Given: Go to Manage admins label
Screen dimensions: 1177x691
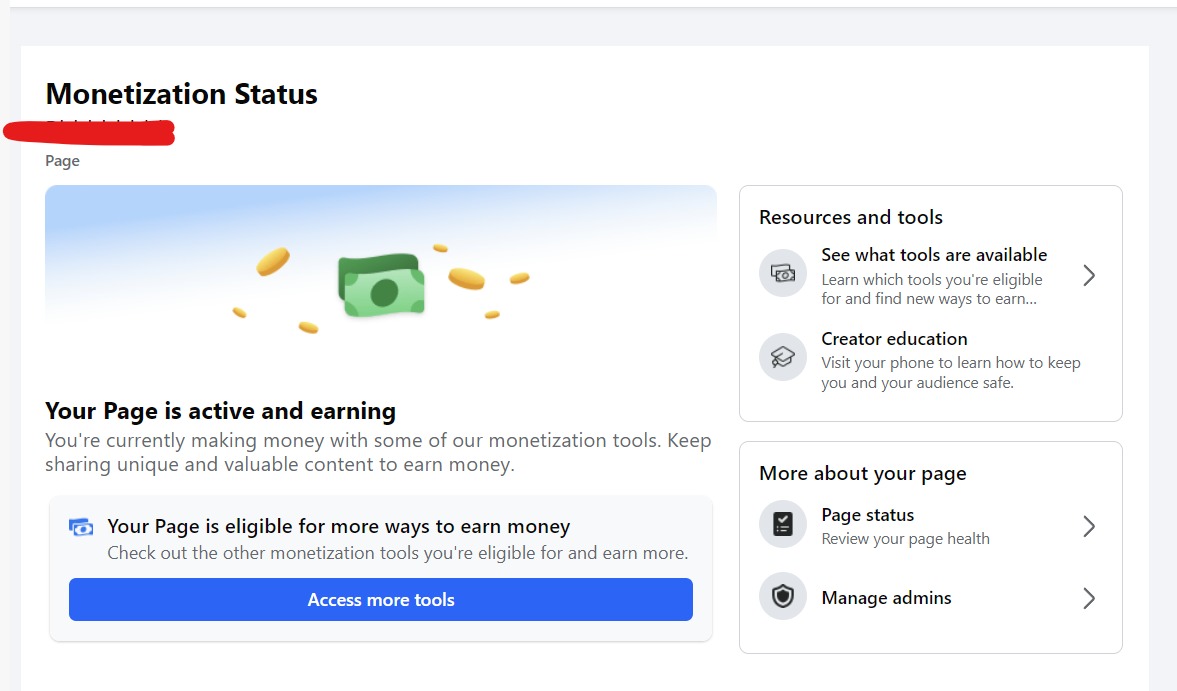Looking at the screenshot, I should click(886, 598).
